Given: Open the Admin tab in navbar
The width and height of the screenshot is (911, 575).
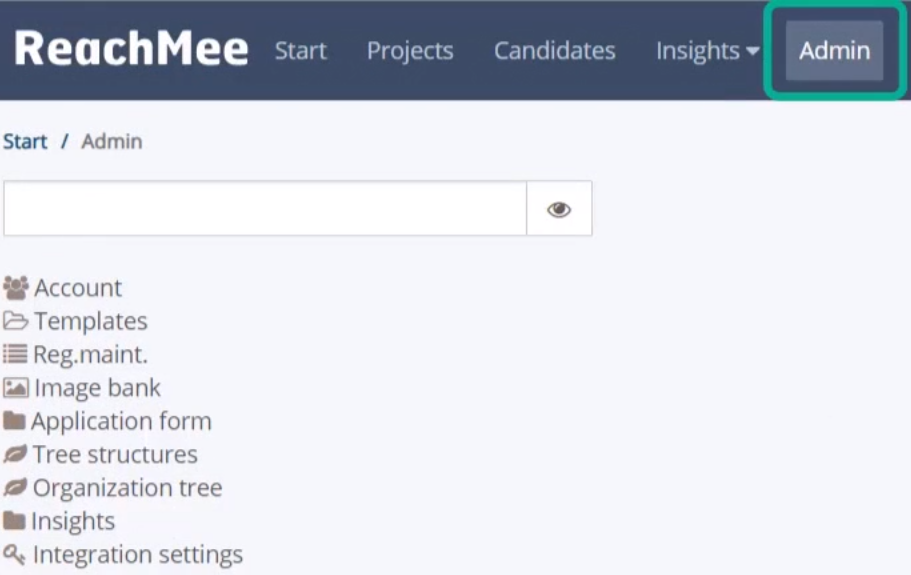Looking at the screenshot, I should (834, 51).
